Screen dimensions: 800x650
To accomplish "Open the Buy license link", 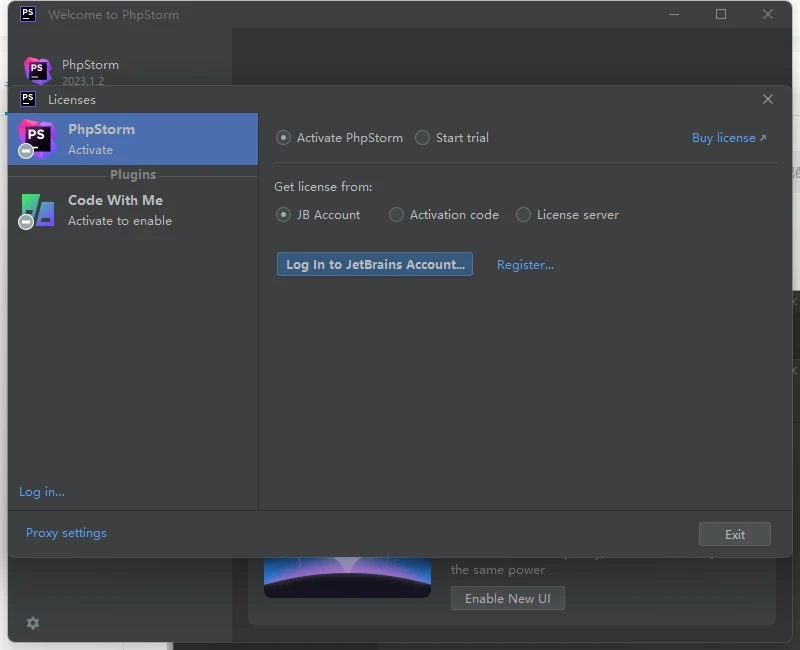I will (728, 138).
